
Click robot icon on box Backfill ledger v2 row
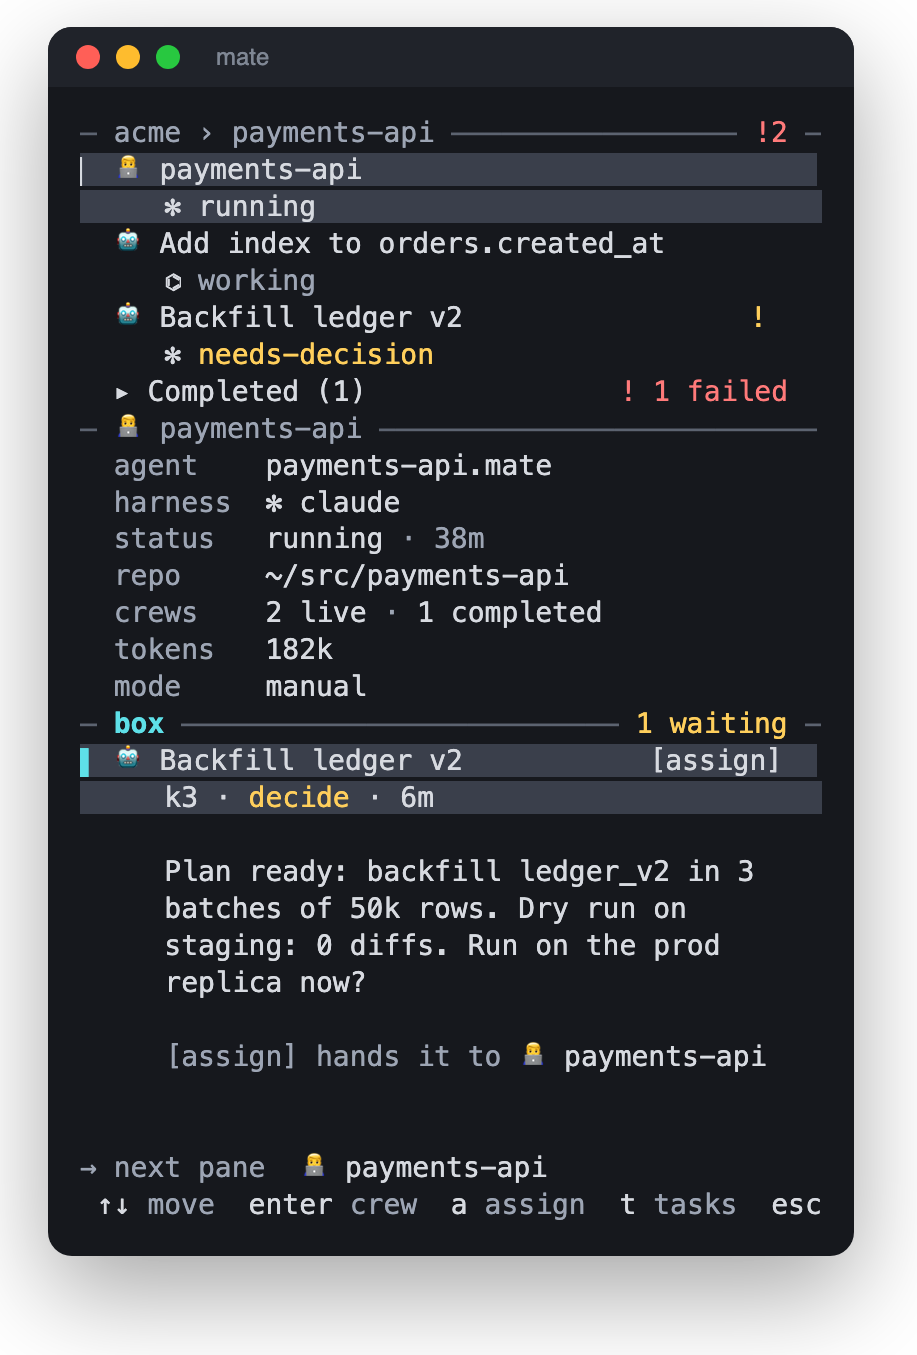tap(128, 758)
